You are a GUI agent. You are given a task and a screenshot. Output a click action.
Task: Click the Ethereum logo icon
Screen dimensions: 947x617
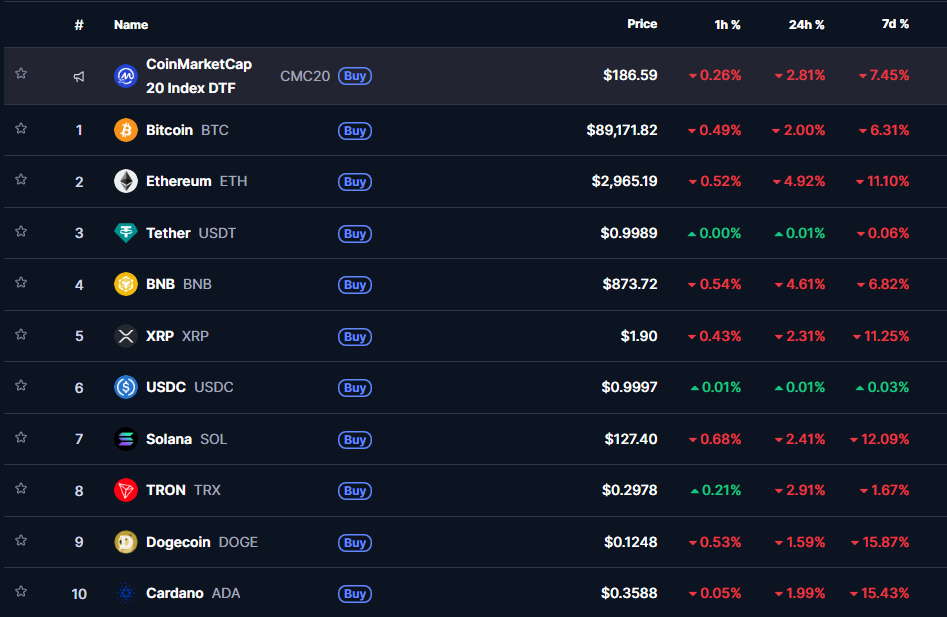(x=126, y=181)
